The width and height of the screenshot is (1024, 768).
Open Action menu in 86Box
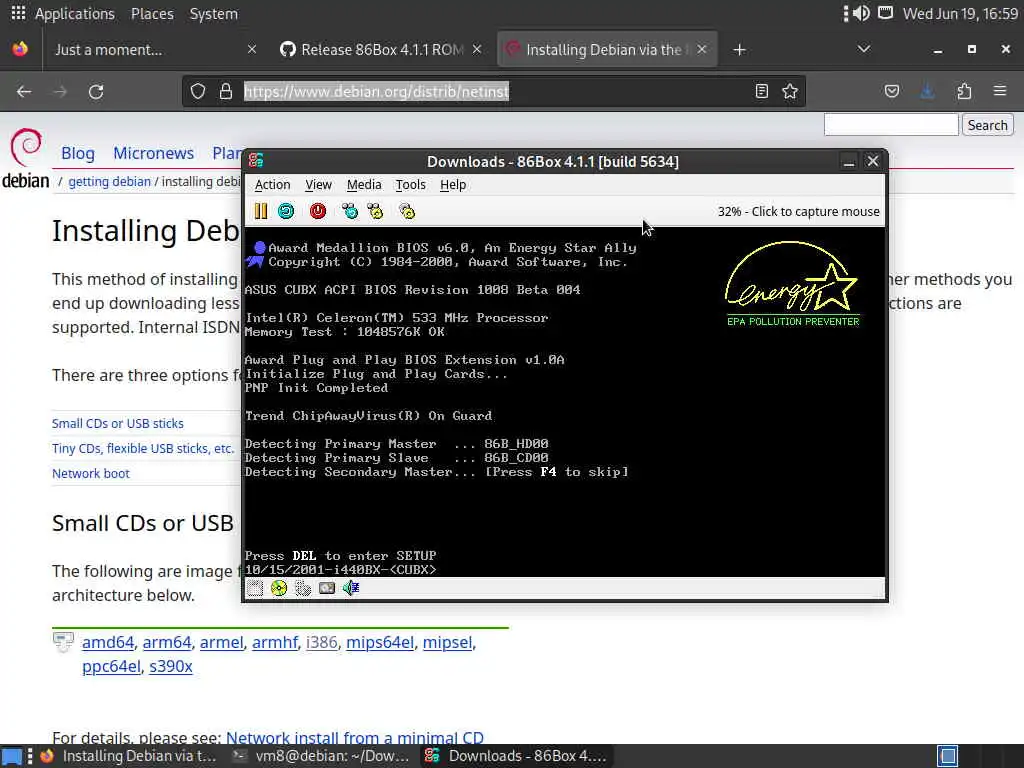(x=272, y=185)
